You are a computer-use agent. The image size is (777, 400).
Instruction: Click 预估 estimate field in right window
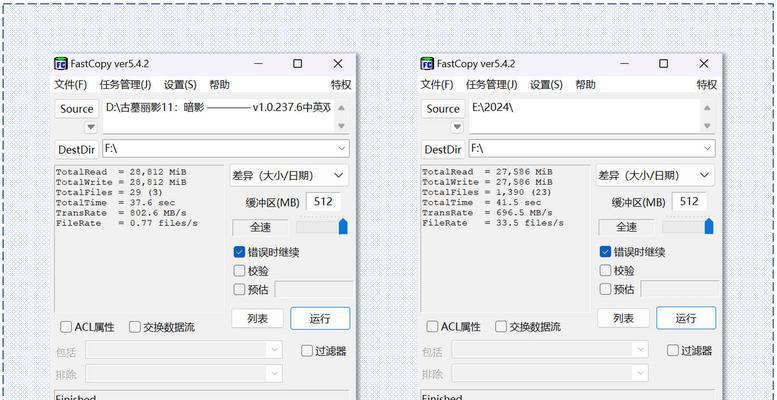coord(680,289)
